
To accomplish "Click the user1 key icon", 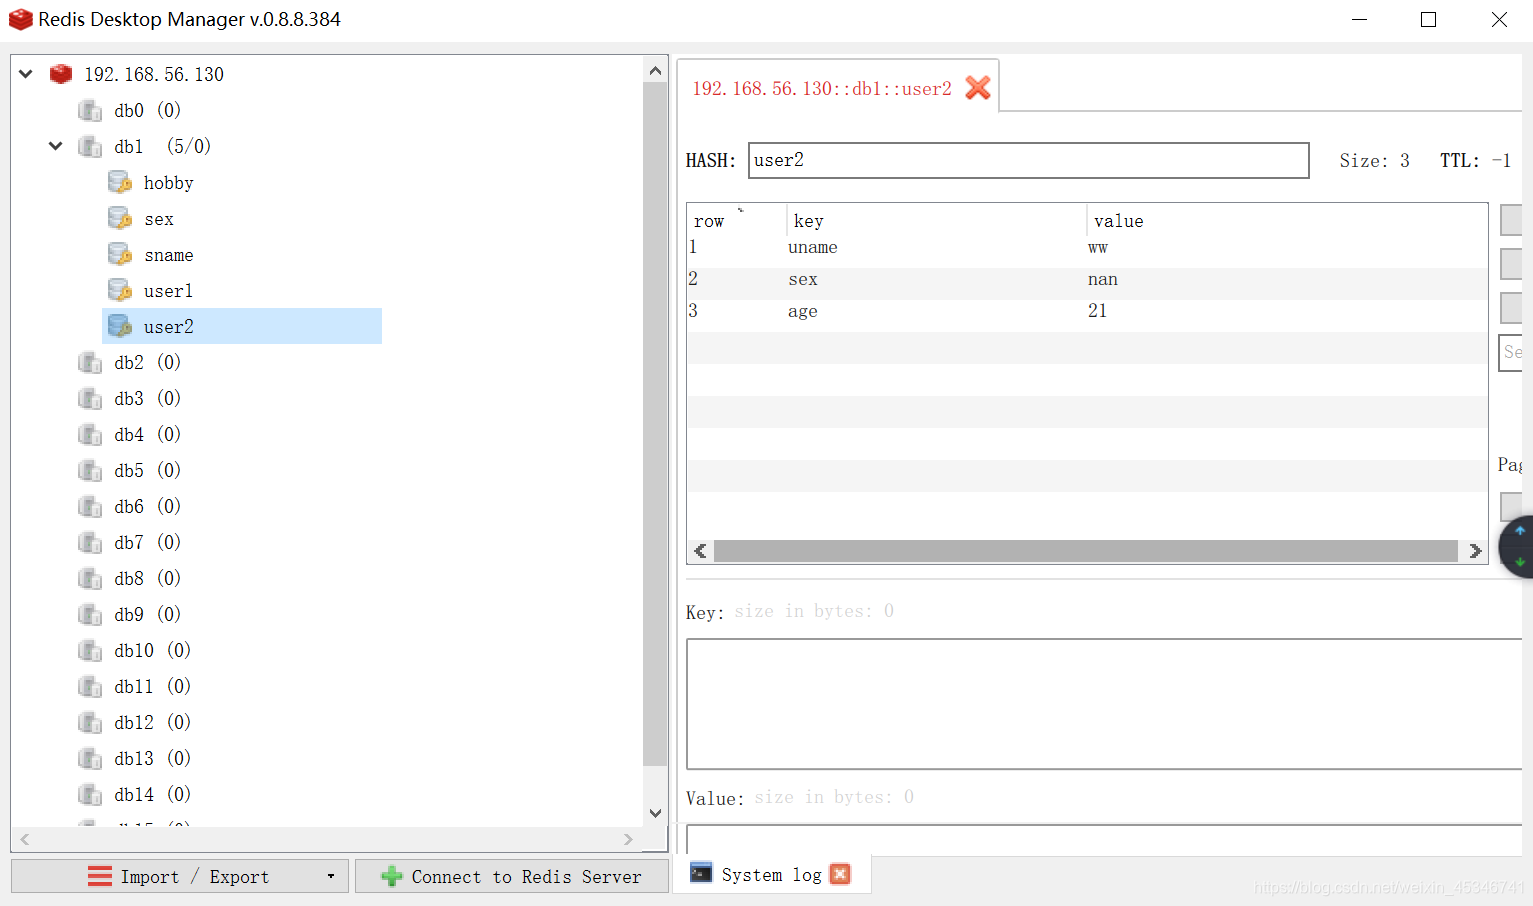I will click(120, 290).
